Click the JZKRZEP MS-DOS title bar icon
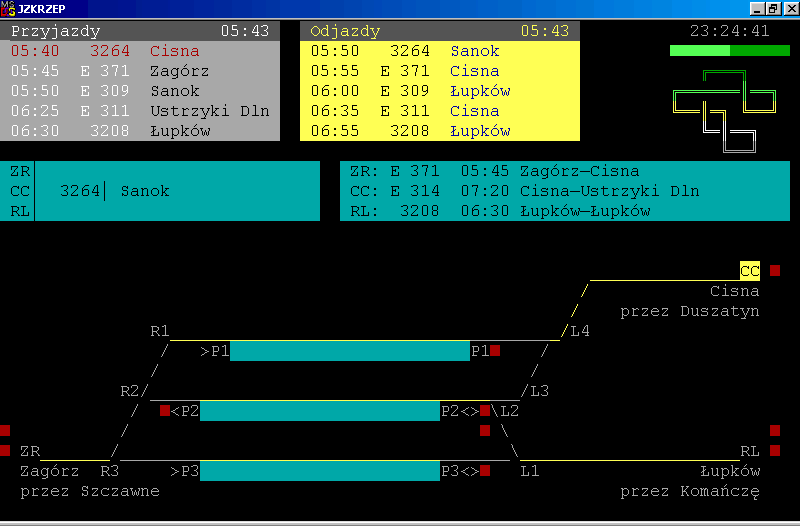800x526 pixels. (8, 8)
